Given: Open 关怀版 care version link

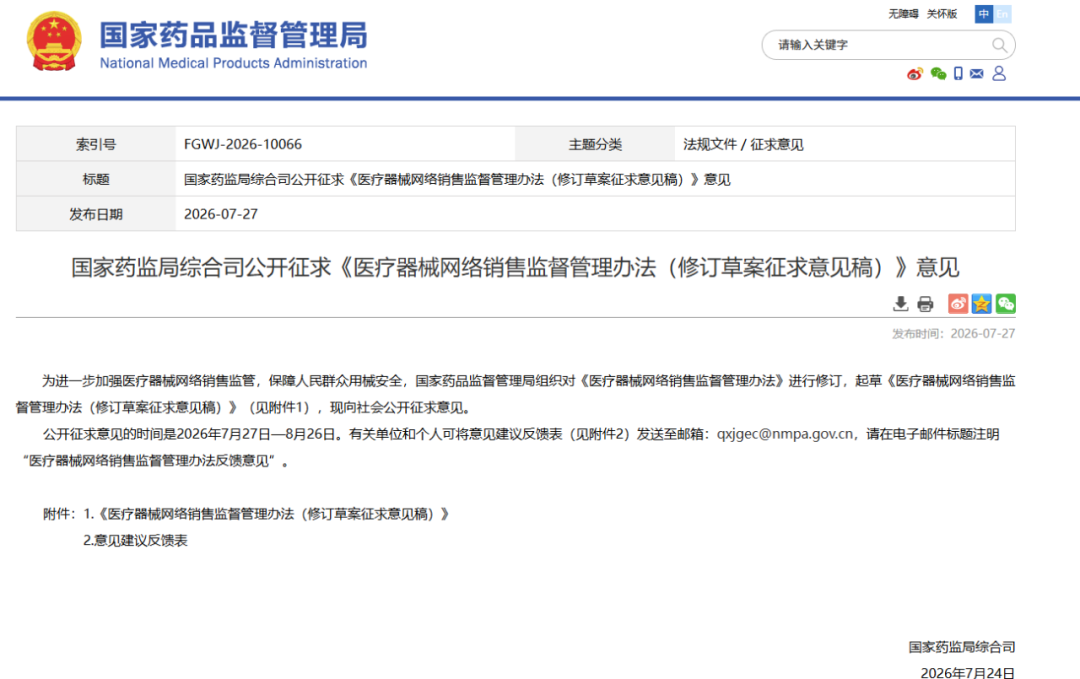Looking at the screenshot, I should click(x=942, y=14).
